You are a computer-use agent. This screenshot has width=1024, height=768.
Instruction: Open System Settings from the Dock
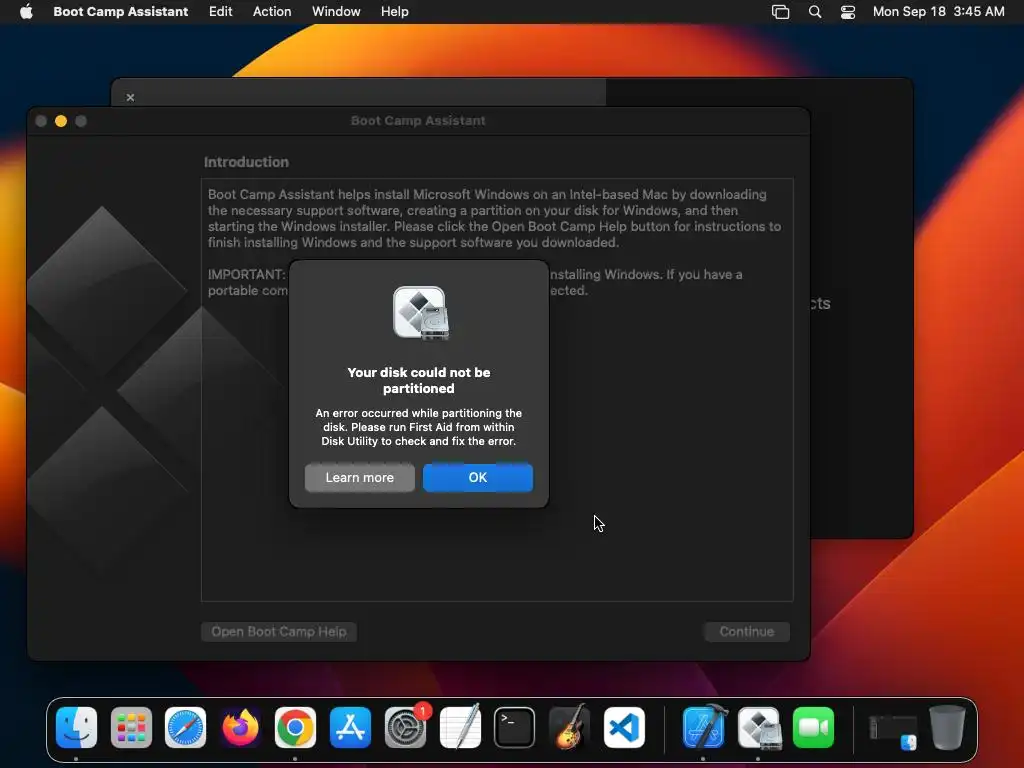[405, 728]
